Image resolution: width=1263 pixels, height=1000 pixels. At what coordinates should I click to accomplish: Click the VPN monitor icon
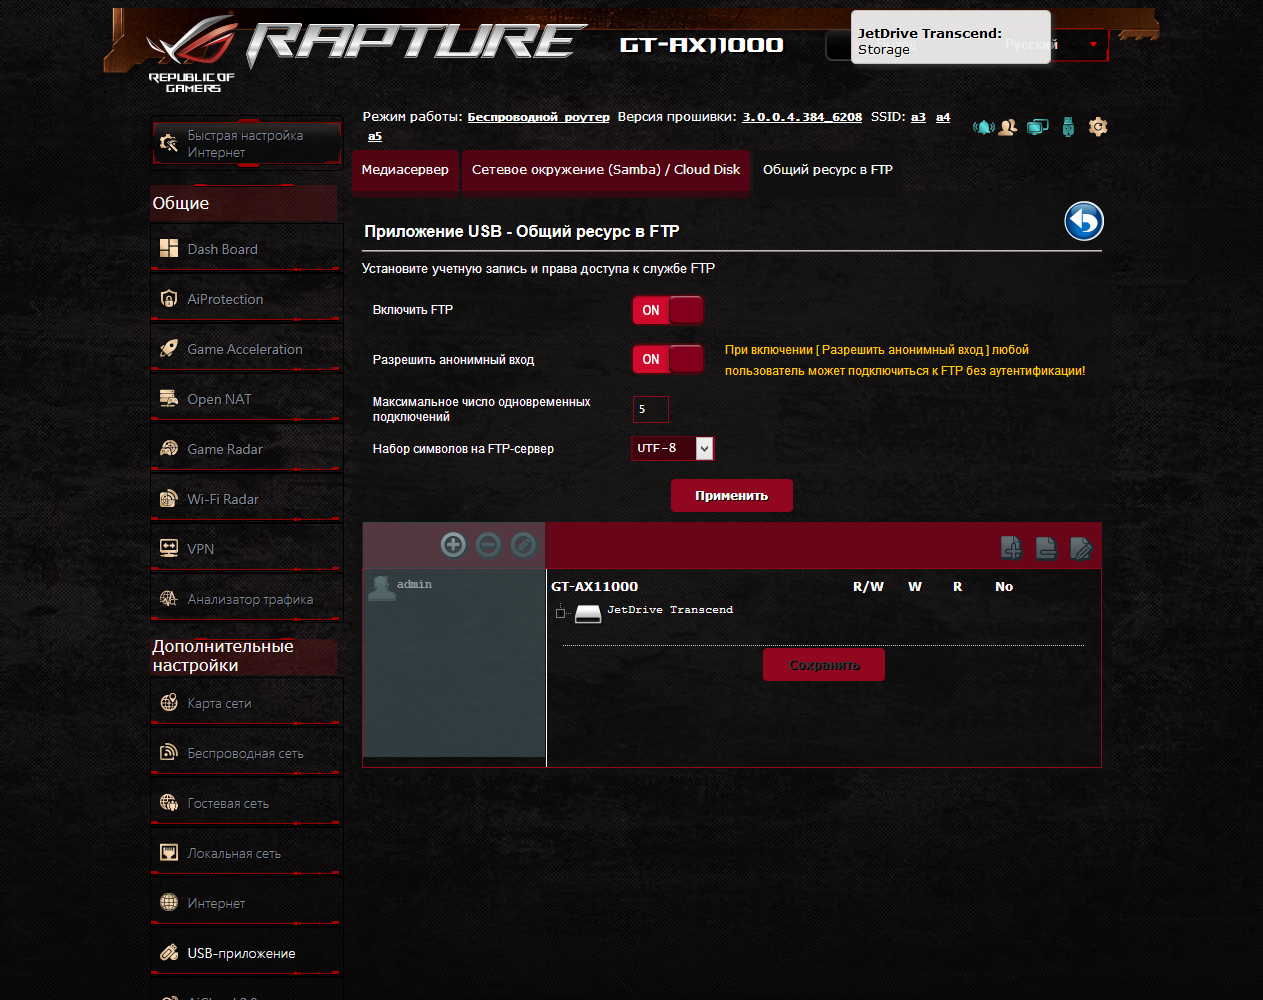click(x=169, y=549)
